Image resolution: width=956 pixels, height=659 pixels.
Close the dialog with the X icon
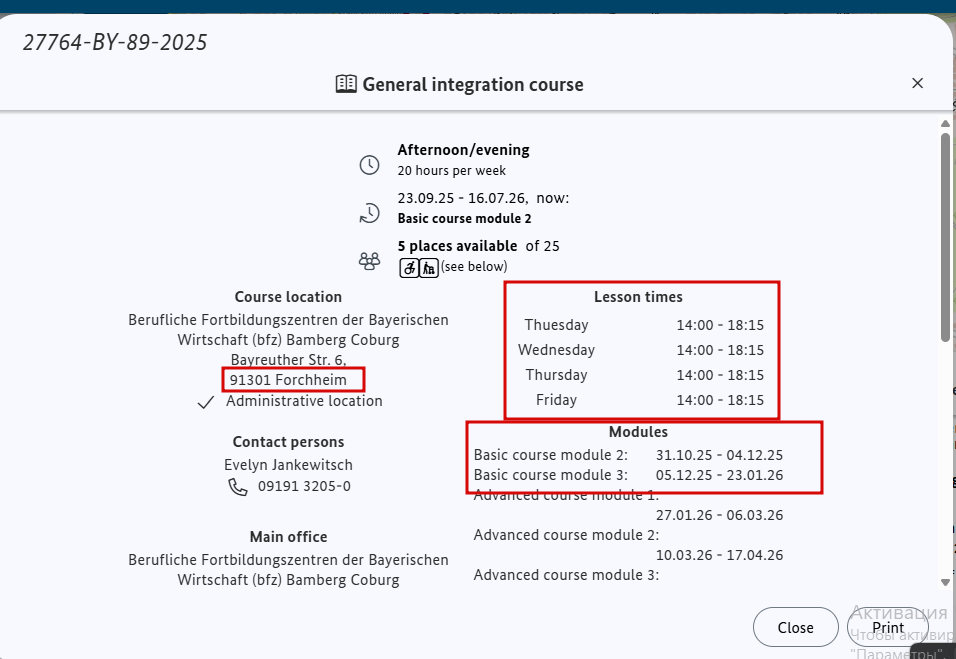(x=917, y=83)
